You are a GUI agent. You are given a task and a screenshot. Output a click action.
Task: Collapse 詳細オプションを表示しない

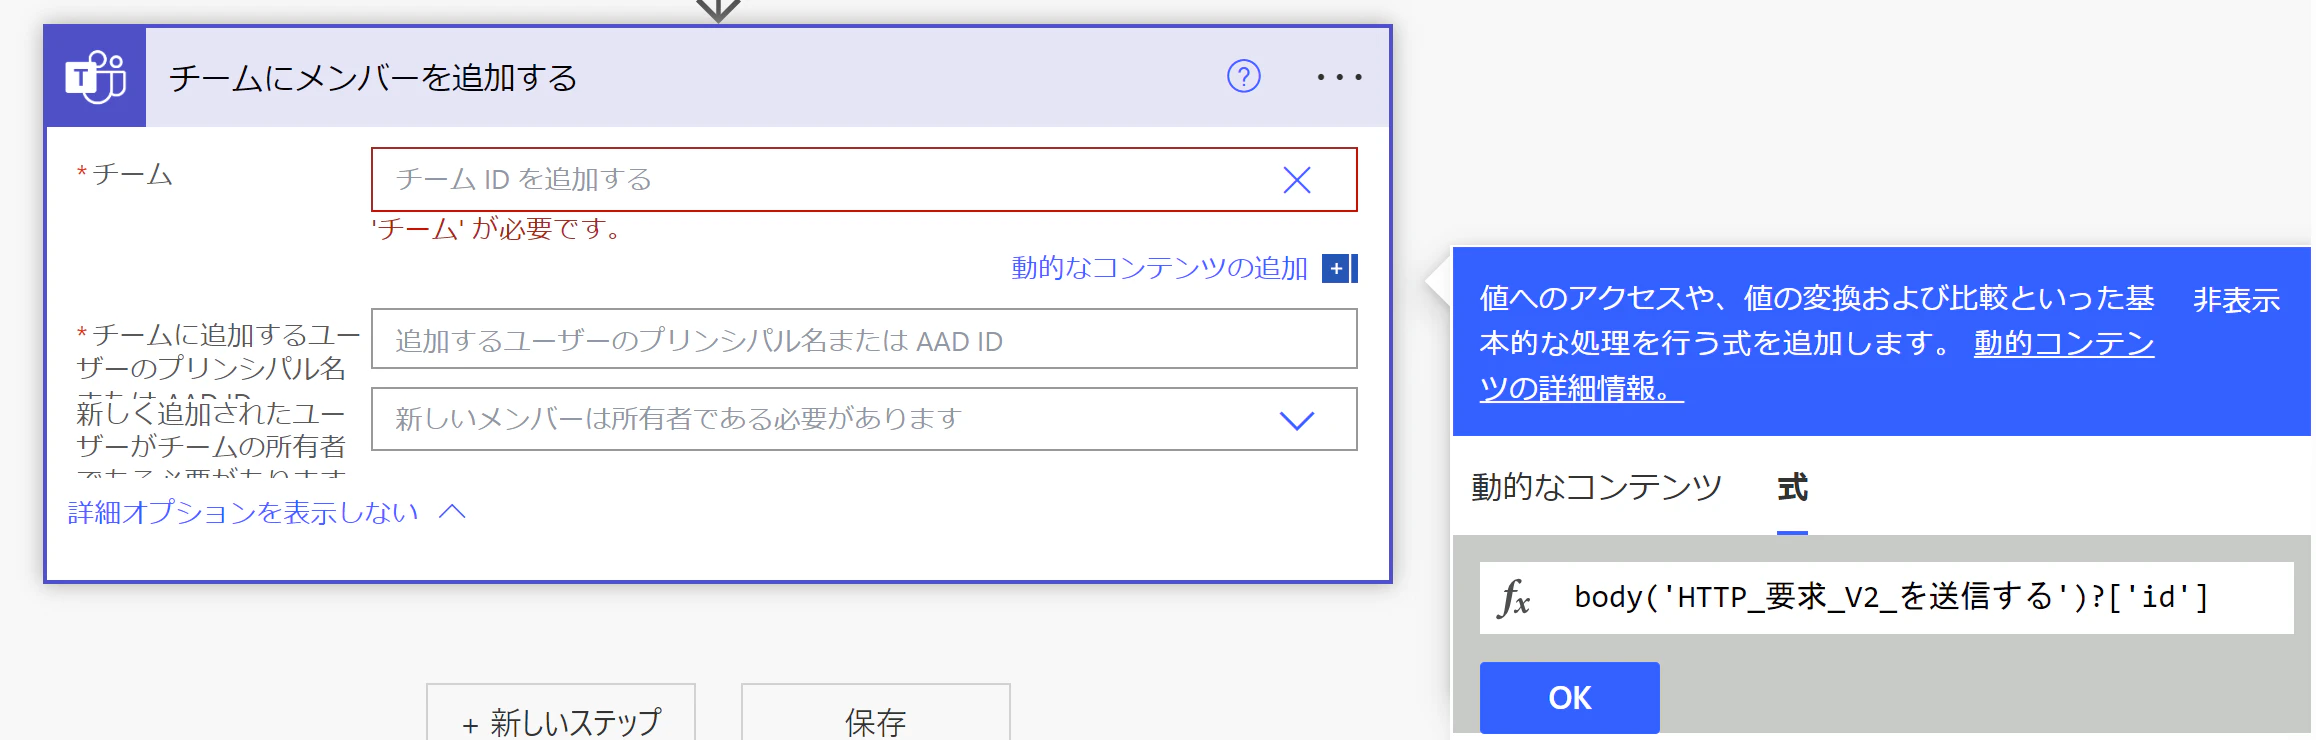267,512
